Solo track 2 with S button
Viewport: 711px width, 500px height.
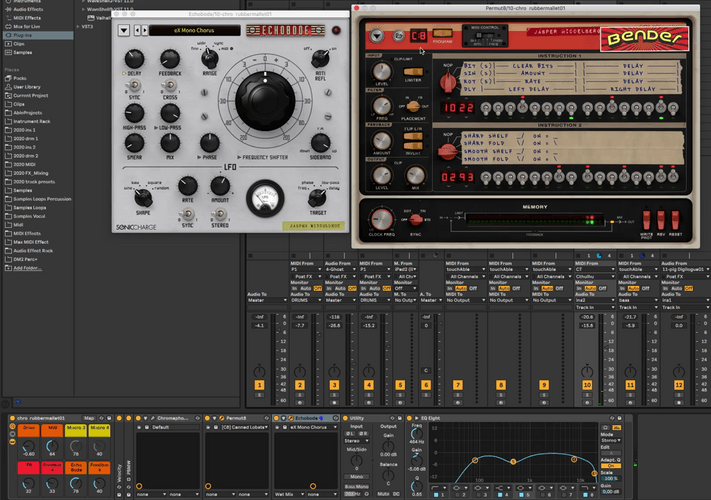click(x=300, y=395)
